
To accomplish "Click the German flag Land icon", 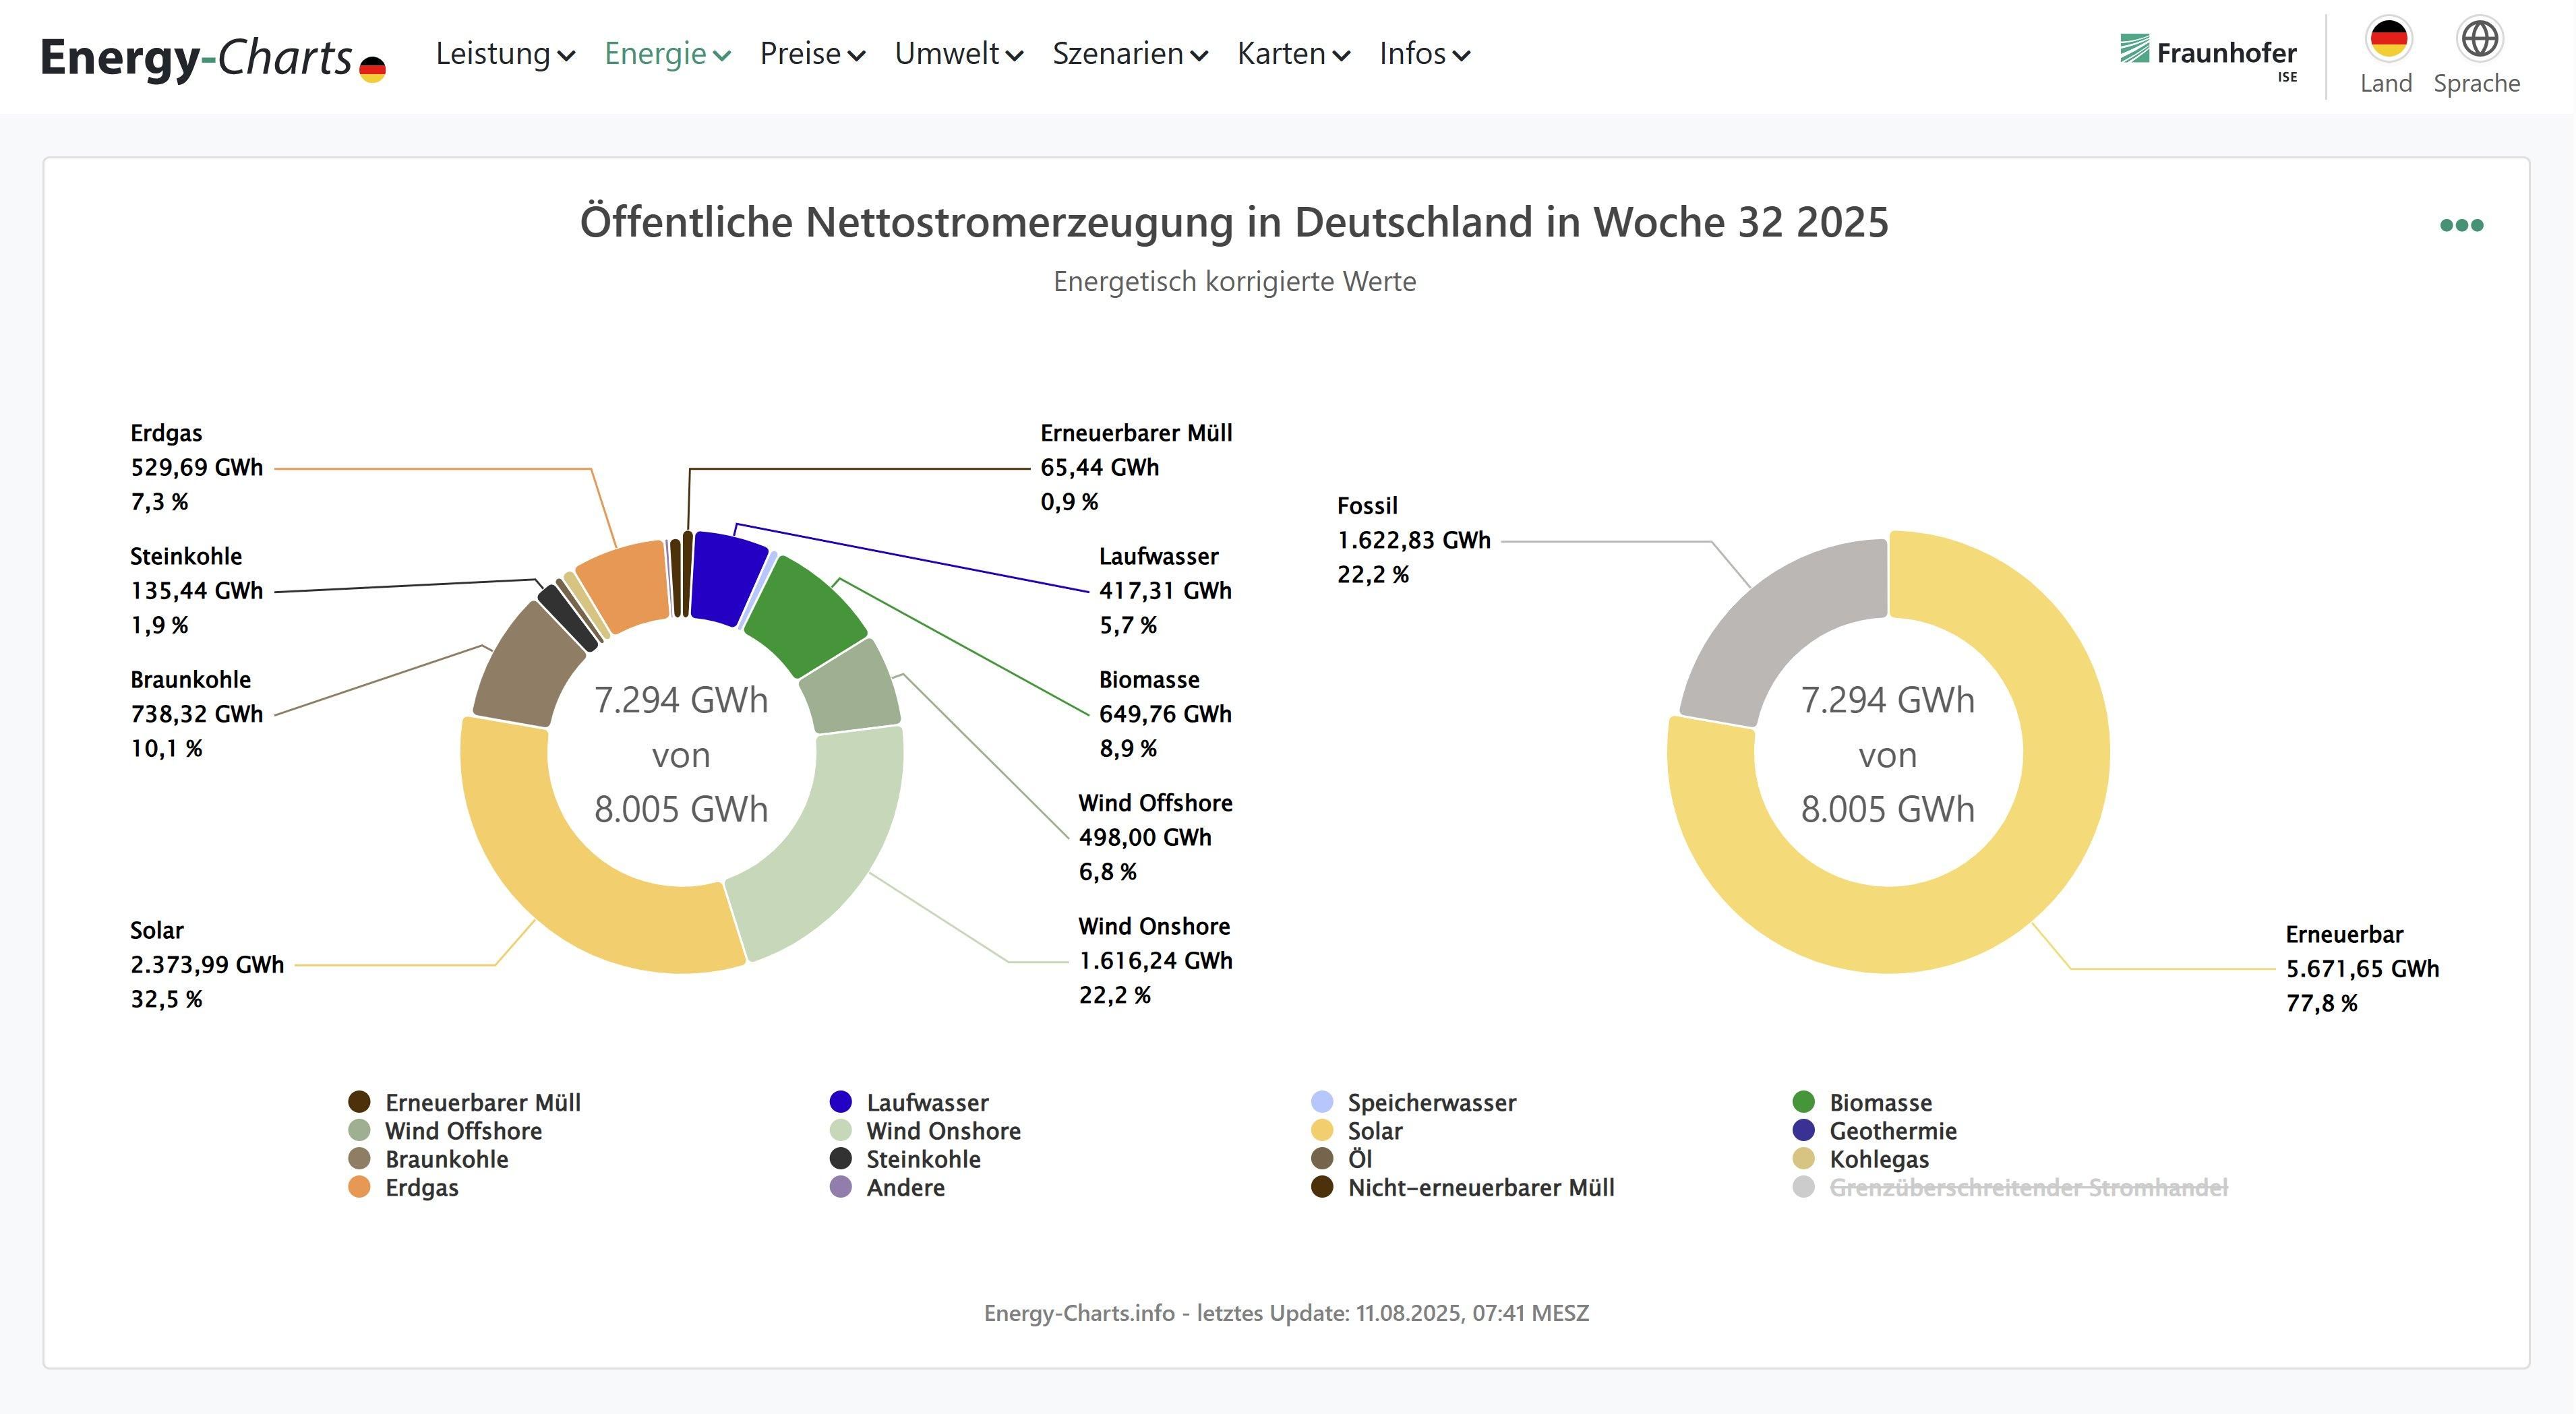I will pos(2387,40).
